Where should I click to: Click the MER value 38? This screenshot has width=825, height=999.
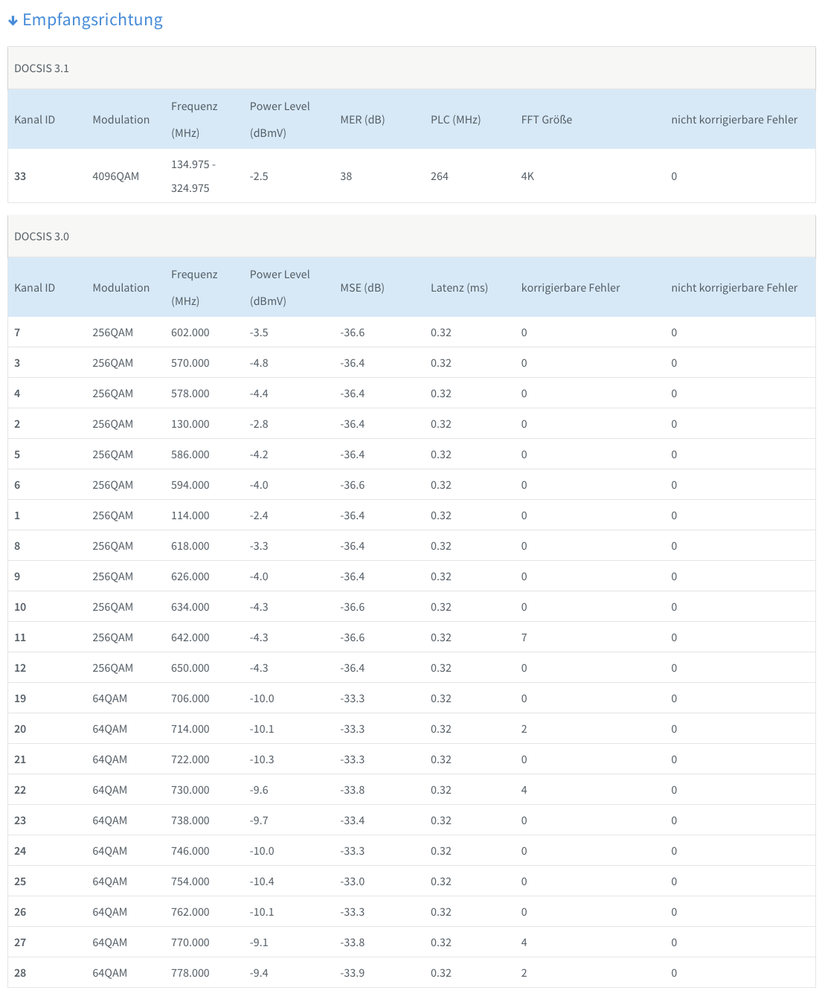pos(346,176)
